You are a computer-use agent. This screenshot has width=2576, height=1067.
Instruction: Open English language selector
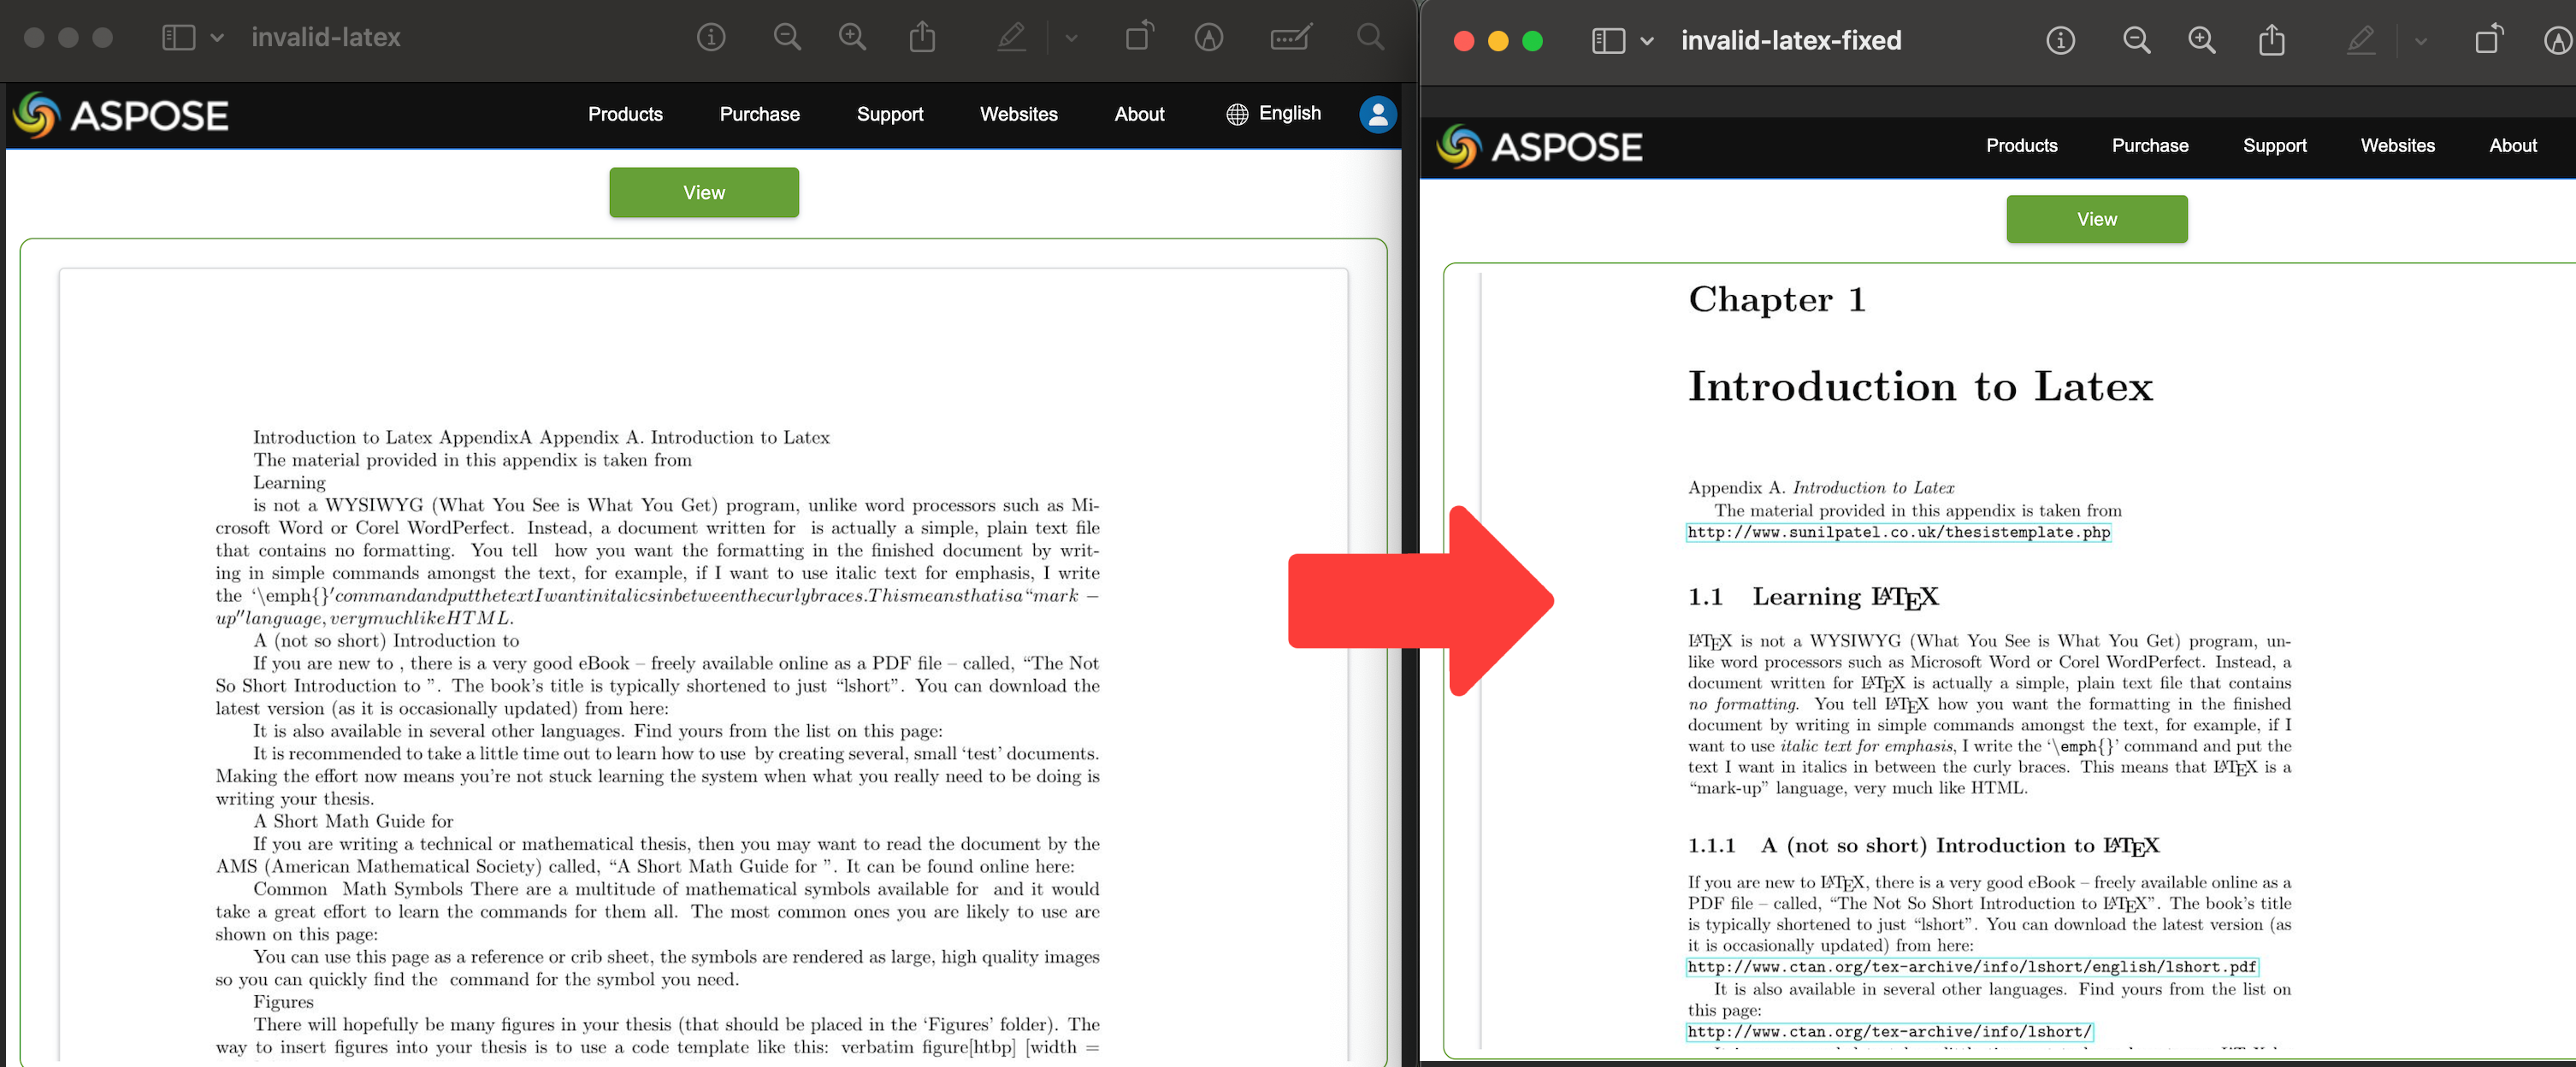1273,113
